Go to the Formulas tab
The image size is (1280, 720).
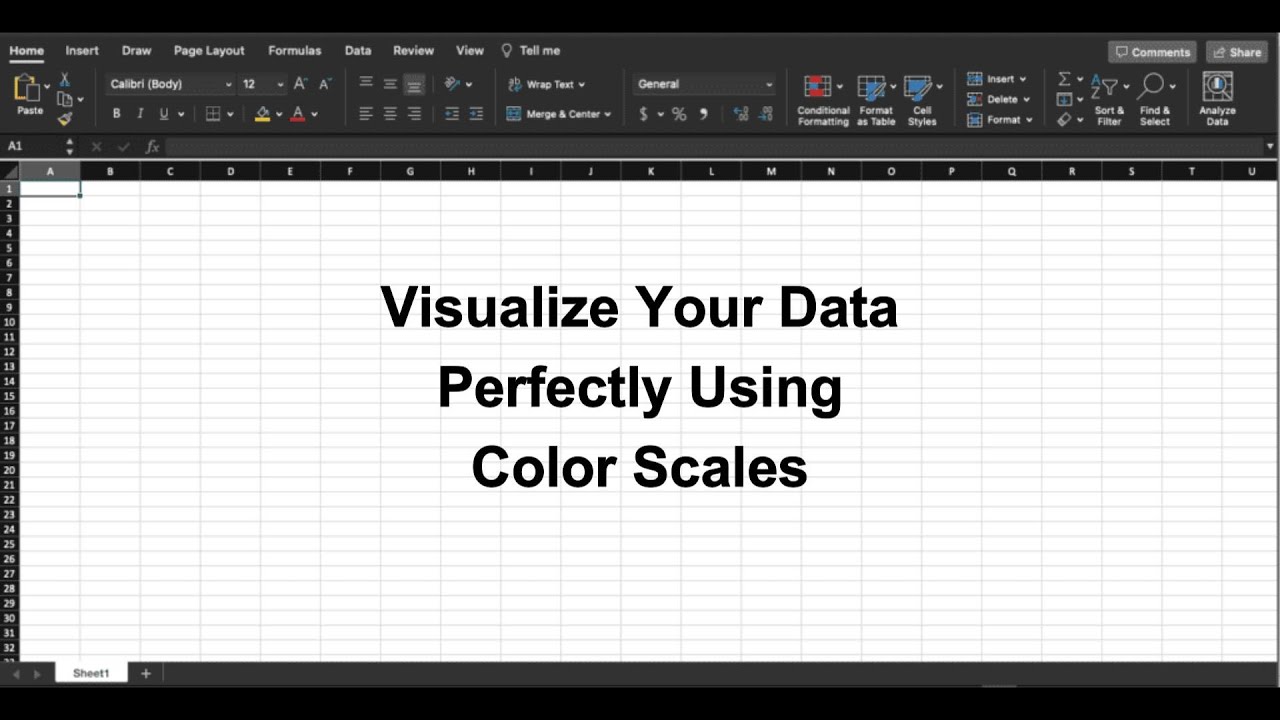point(295,50)
